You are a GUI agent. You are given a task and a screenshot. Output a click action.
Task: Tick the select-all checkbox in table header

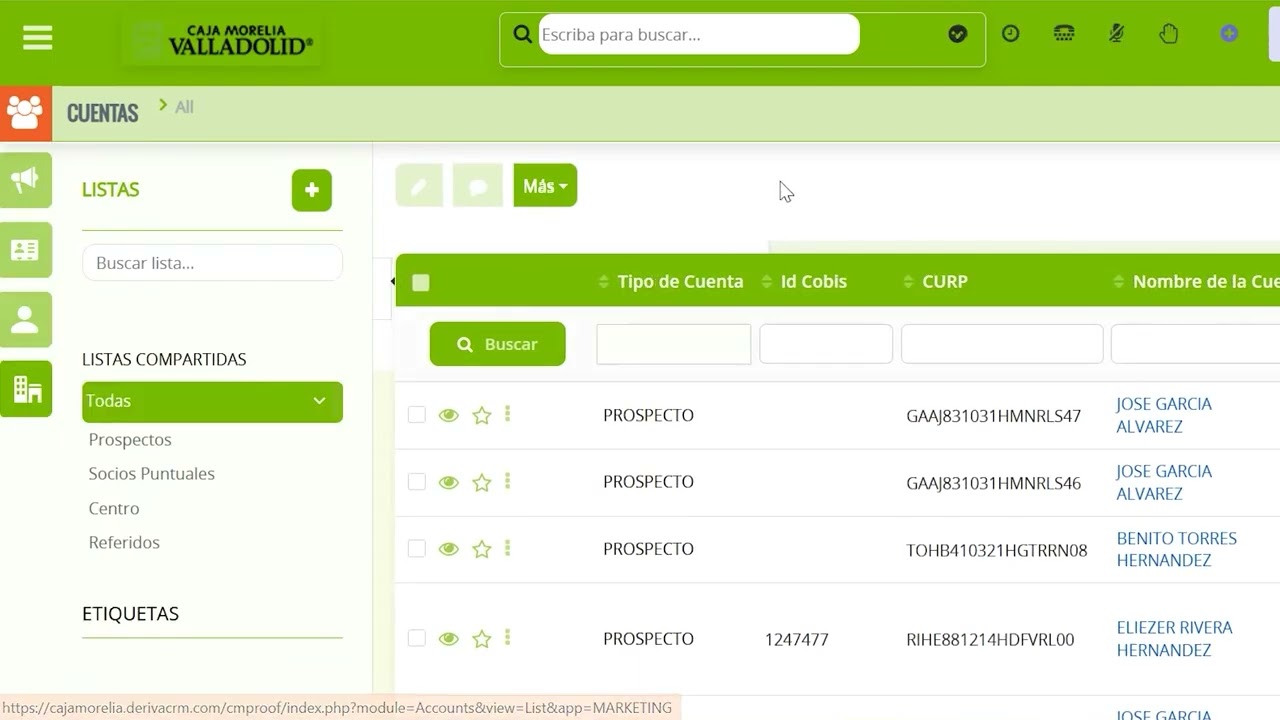[x=421, y=283]
